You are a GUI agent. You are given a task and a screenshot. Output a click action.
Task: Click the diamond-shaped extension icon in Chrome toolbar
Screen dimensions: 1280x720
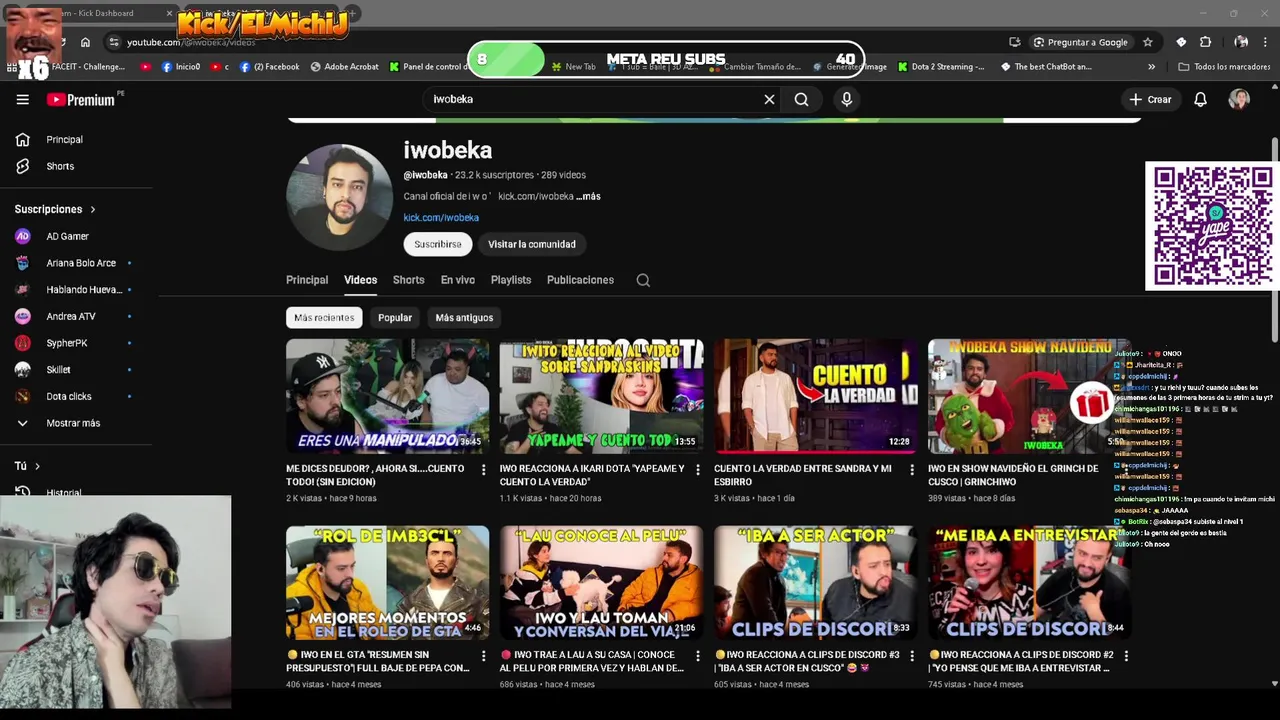point(1181,42)
